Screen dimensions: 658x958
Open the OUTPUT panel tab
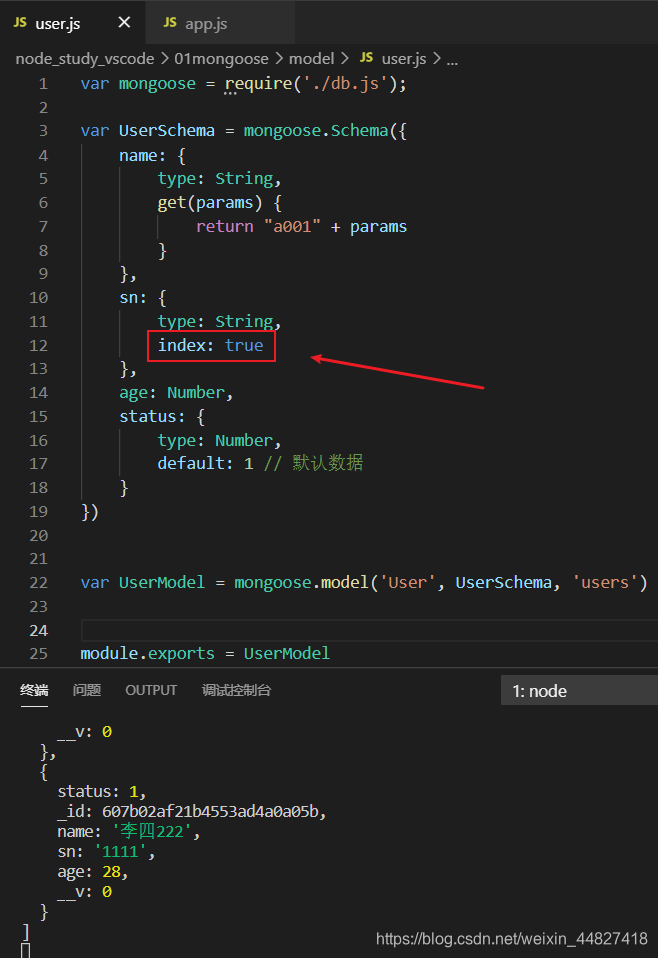tap(151, 690)
